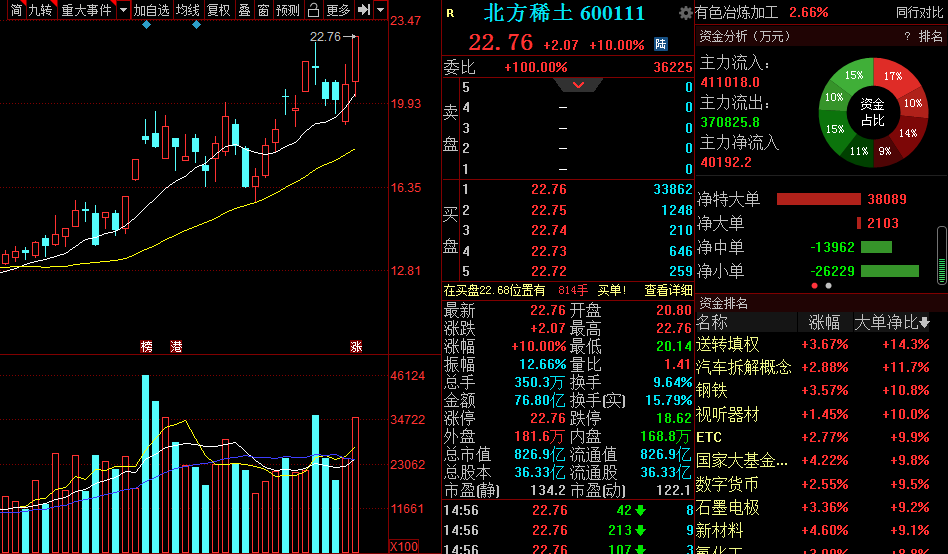
Task: Toggle 复权 price adjustment
Action: pos(218,10)
